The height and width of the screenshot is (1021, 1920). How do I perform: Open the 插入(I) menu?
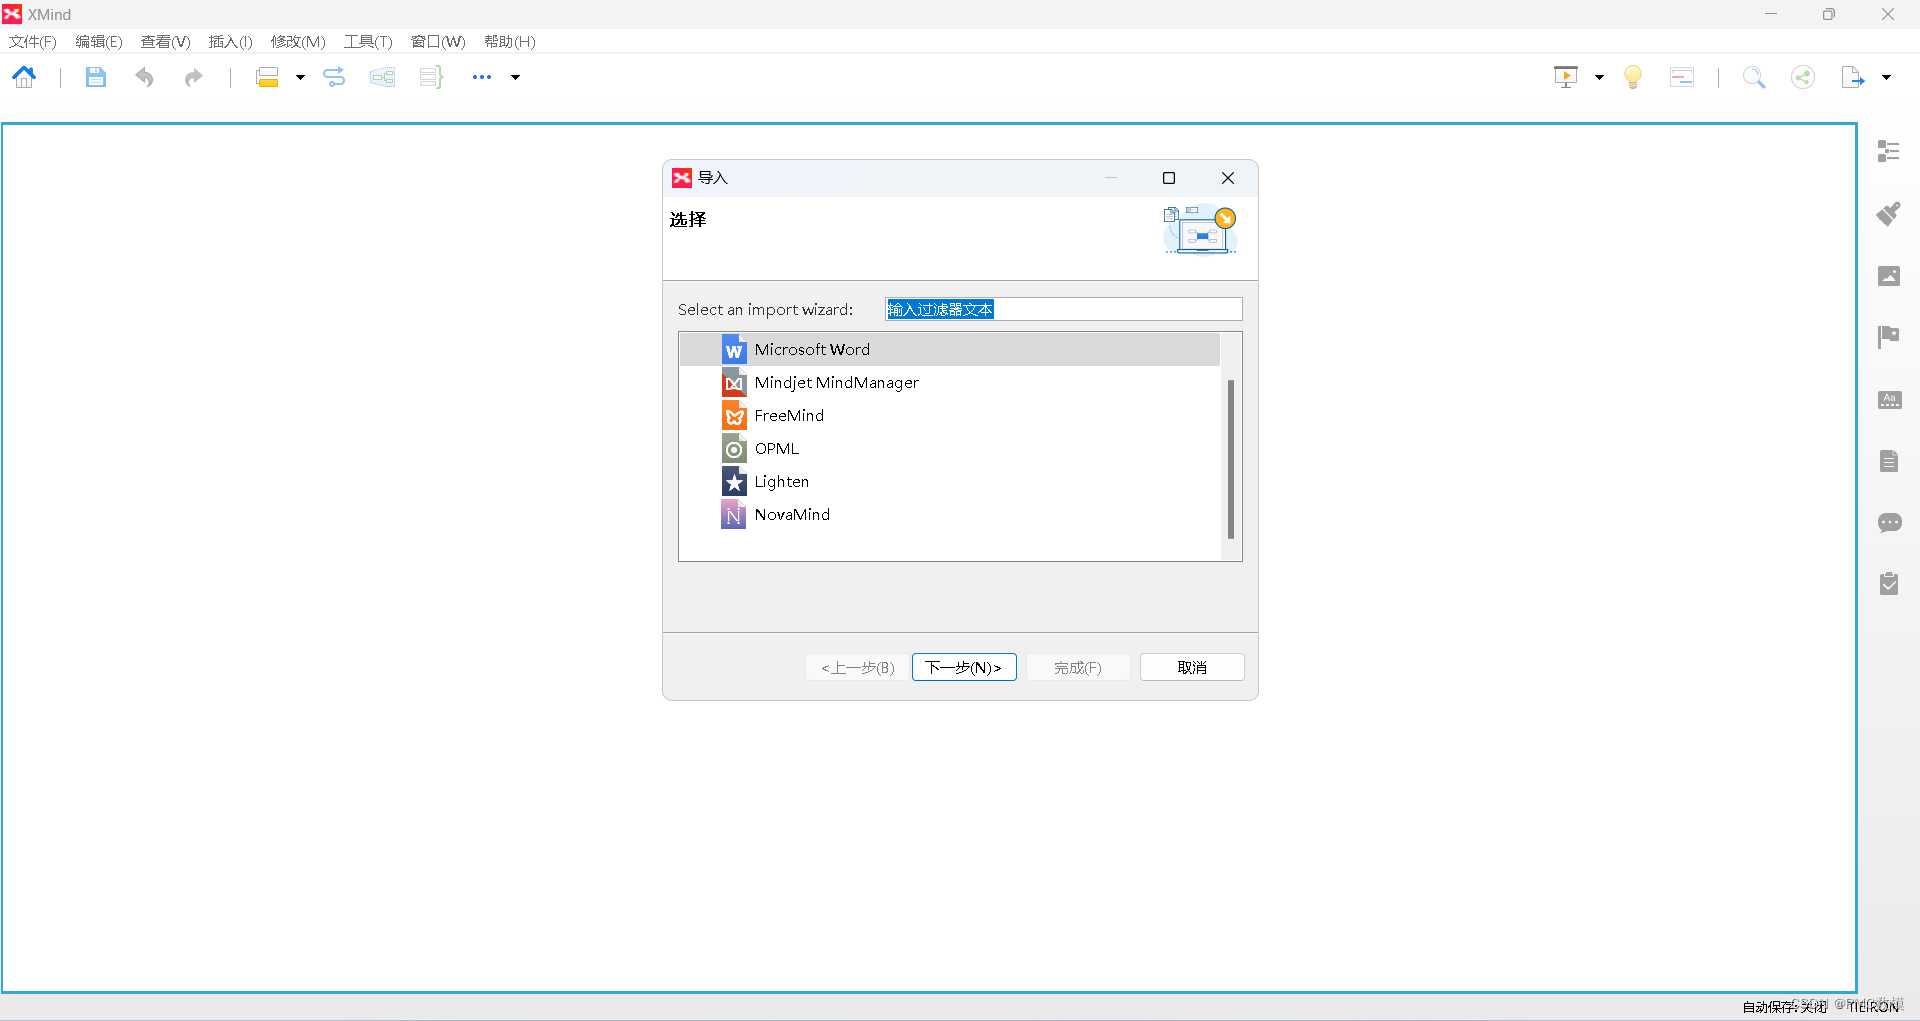tap(230, 41)
